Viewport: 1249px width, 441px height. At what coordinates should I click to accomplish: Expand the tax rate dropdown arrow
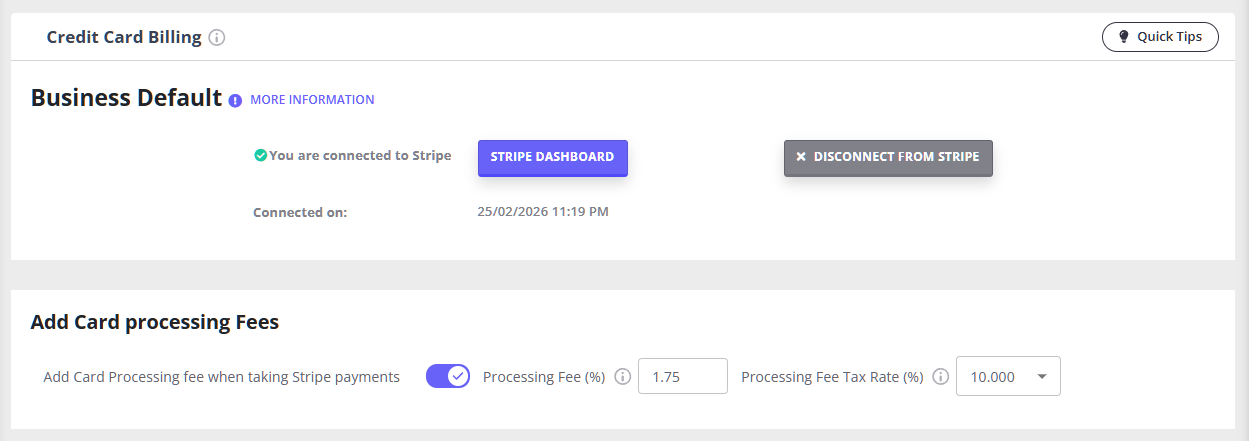(x=1042, y=377)
